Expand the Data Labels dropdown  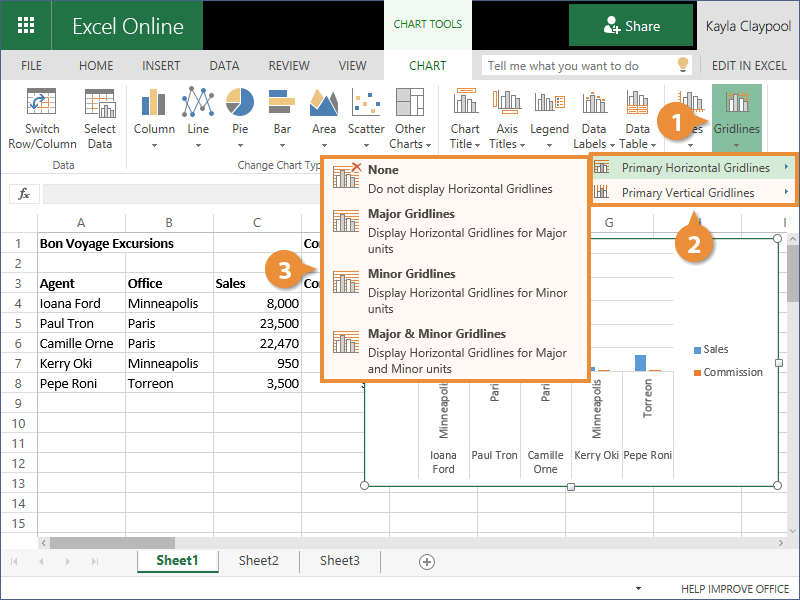[x=594, y=118]
